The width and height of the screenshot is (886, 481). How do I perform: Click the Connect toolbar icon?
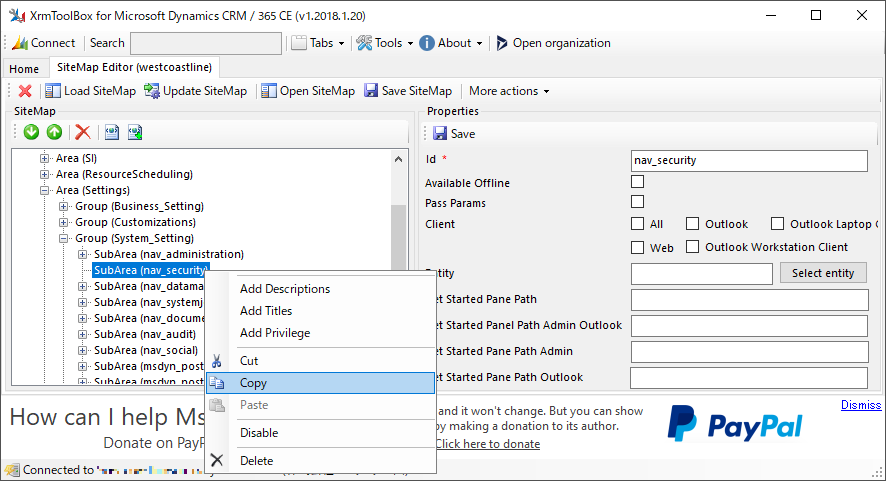click(x=21, y=43)
